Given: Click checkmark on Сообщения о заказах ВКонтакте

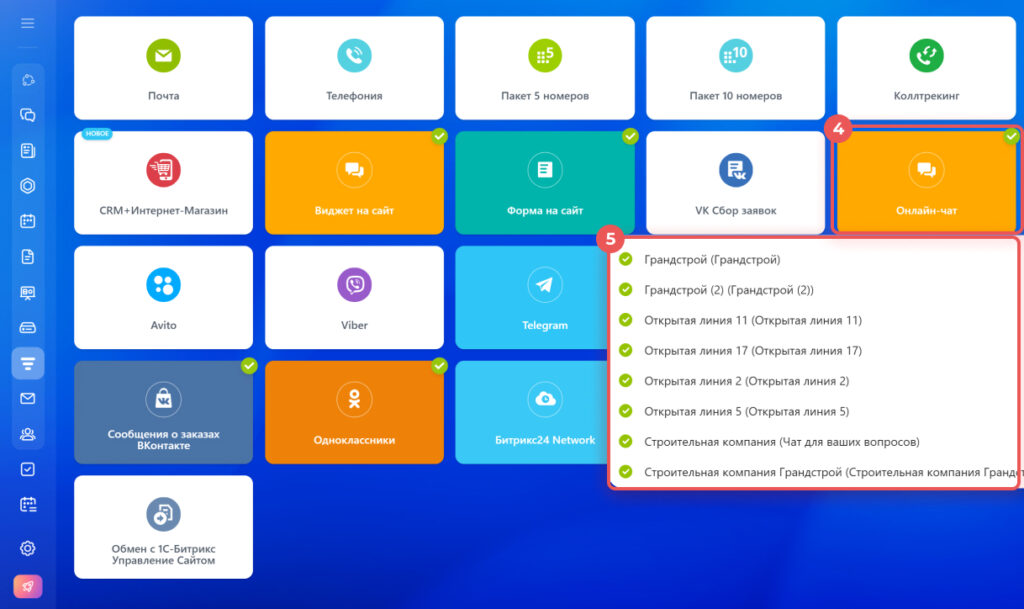Looking at the screenshot, I should click(249, 366).
